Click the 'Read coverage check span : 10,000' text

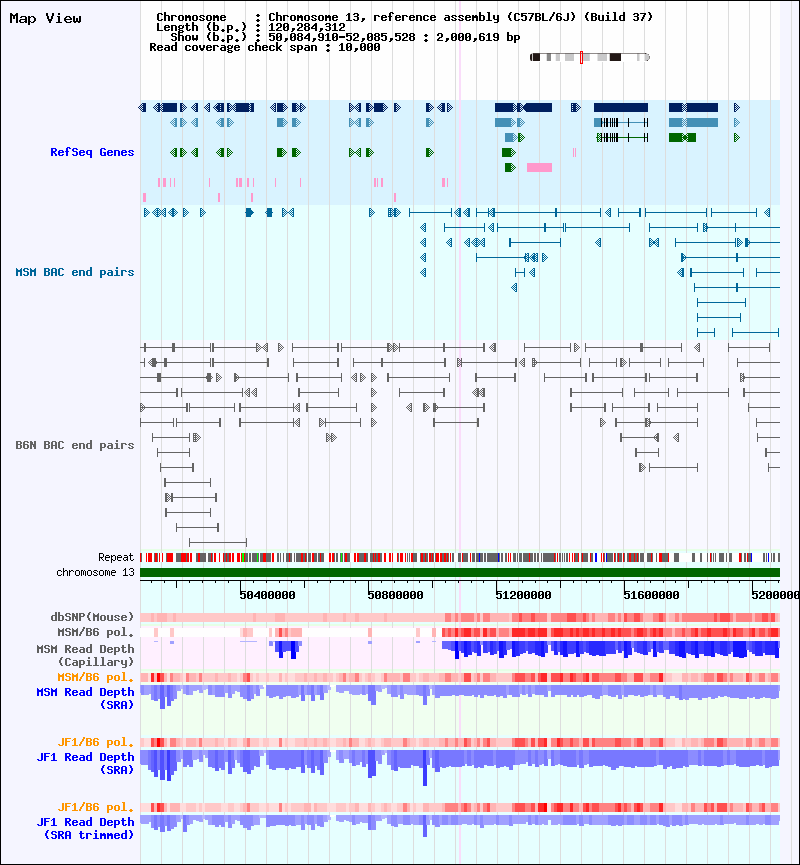coord(265,47)
